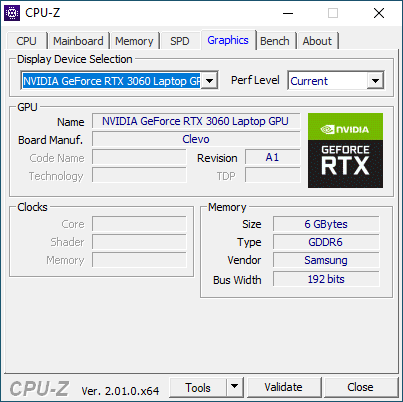The image size is (403, 402).
Task: Open the Display Device Selection dropdown arrow
Action: coord(210,81)
